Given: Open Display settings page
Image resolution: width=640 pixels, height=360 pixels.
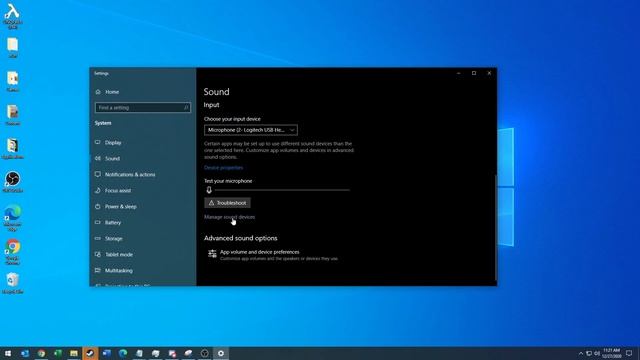Looking at the screenshot, I should pos(113,142).
